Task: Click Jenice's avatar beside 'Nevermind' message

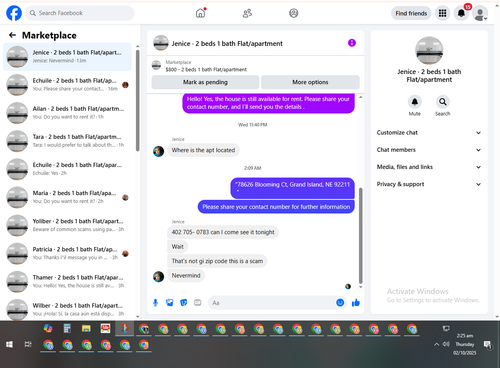Action: coord(158,276)
